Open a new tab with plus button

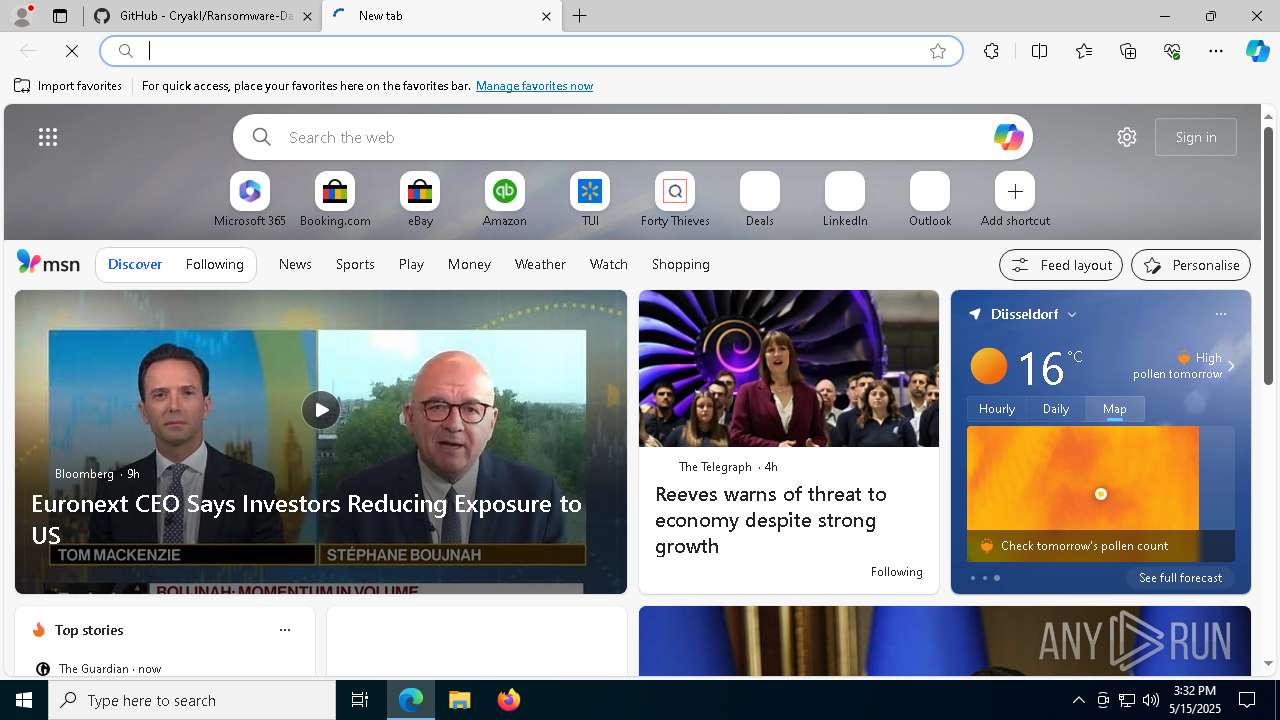click(x=580, y=16)
